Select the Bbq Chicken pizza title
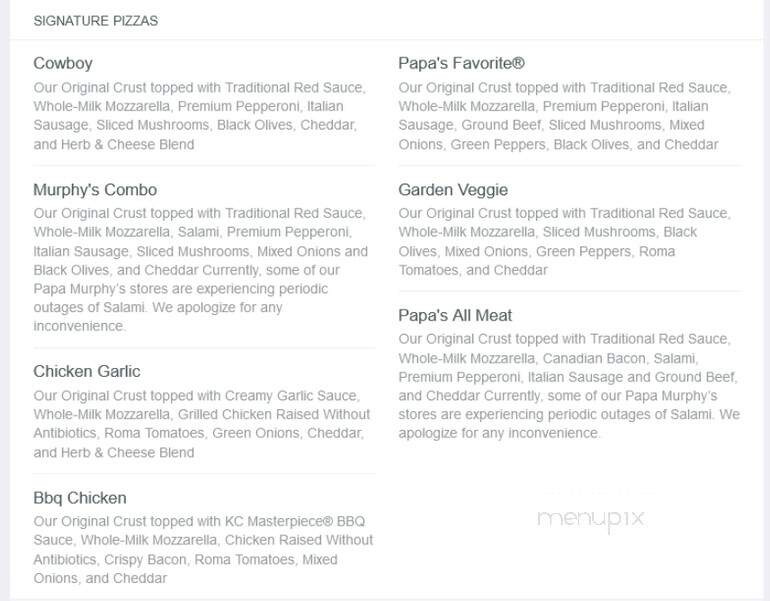Screen dimensions: 770x601 [80, 498]
